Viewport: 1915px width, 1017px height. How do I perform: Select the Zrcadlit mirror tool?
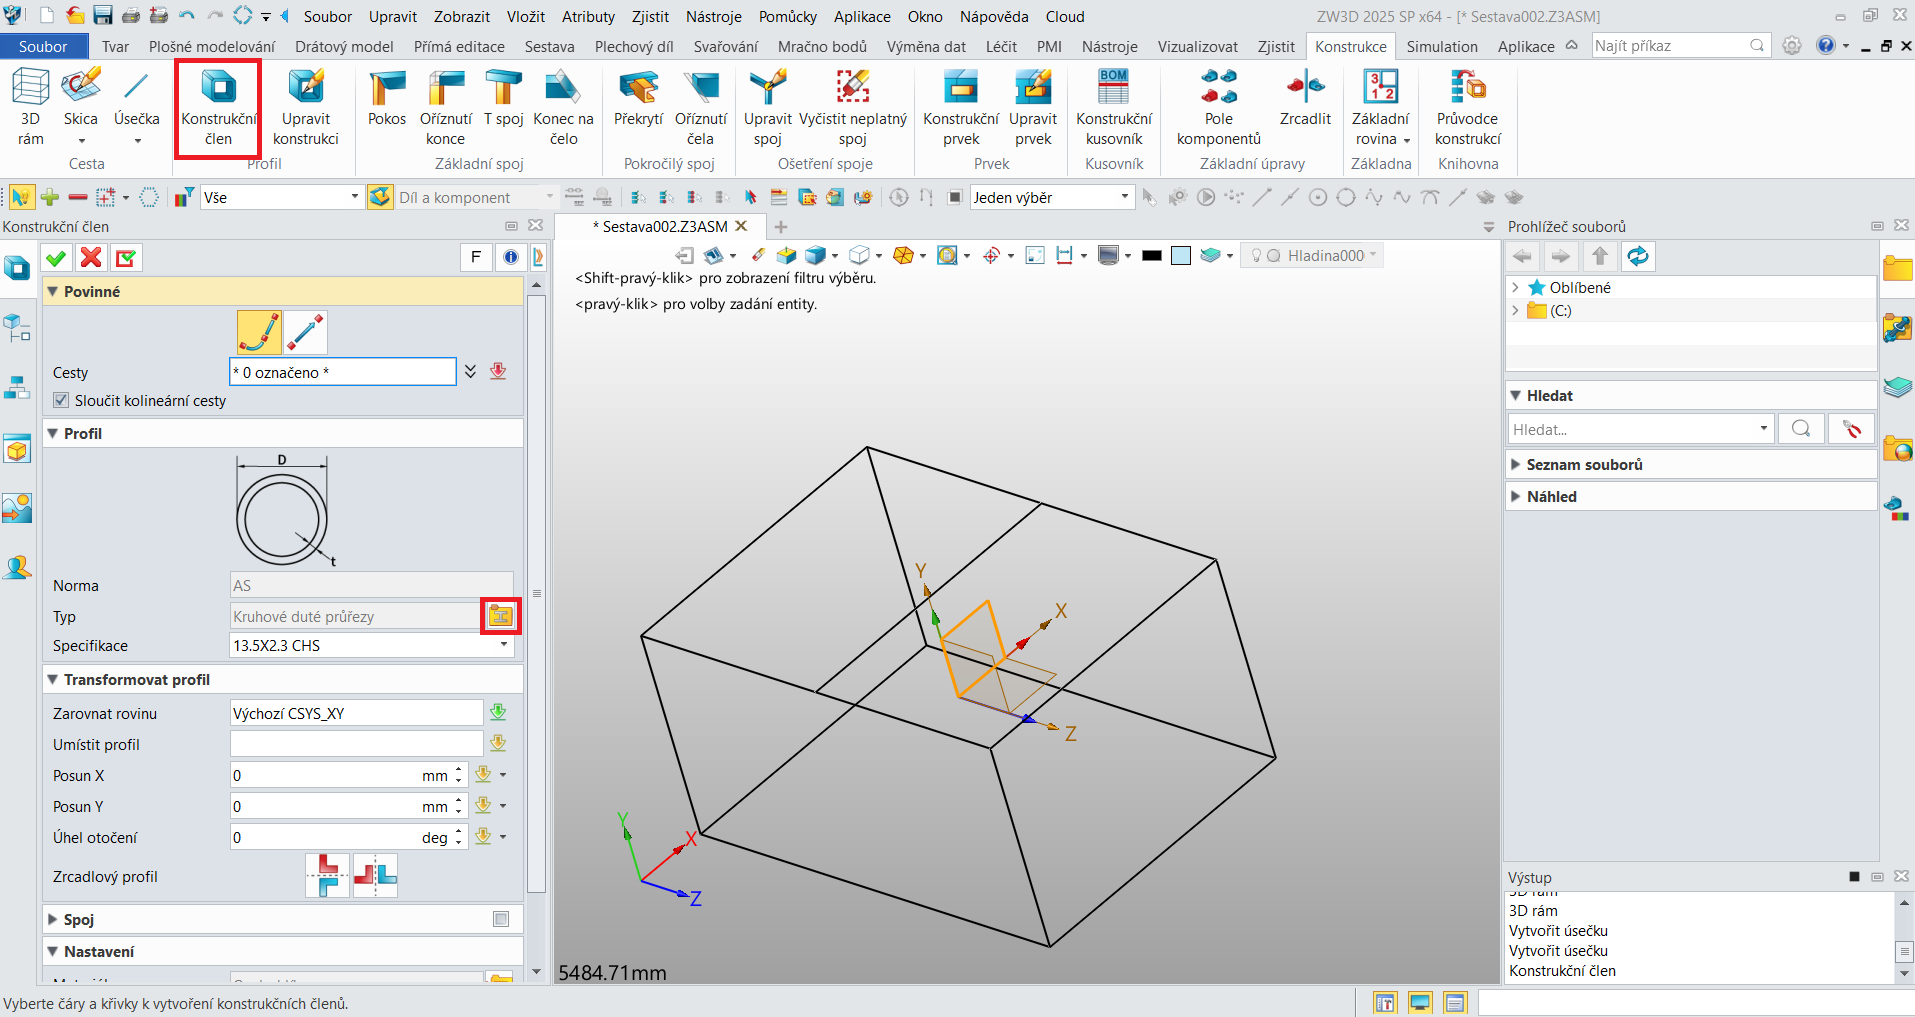(x=1305, y=98)
